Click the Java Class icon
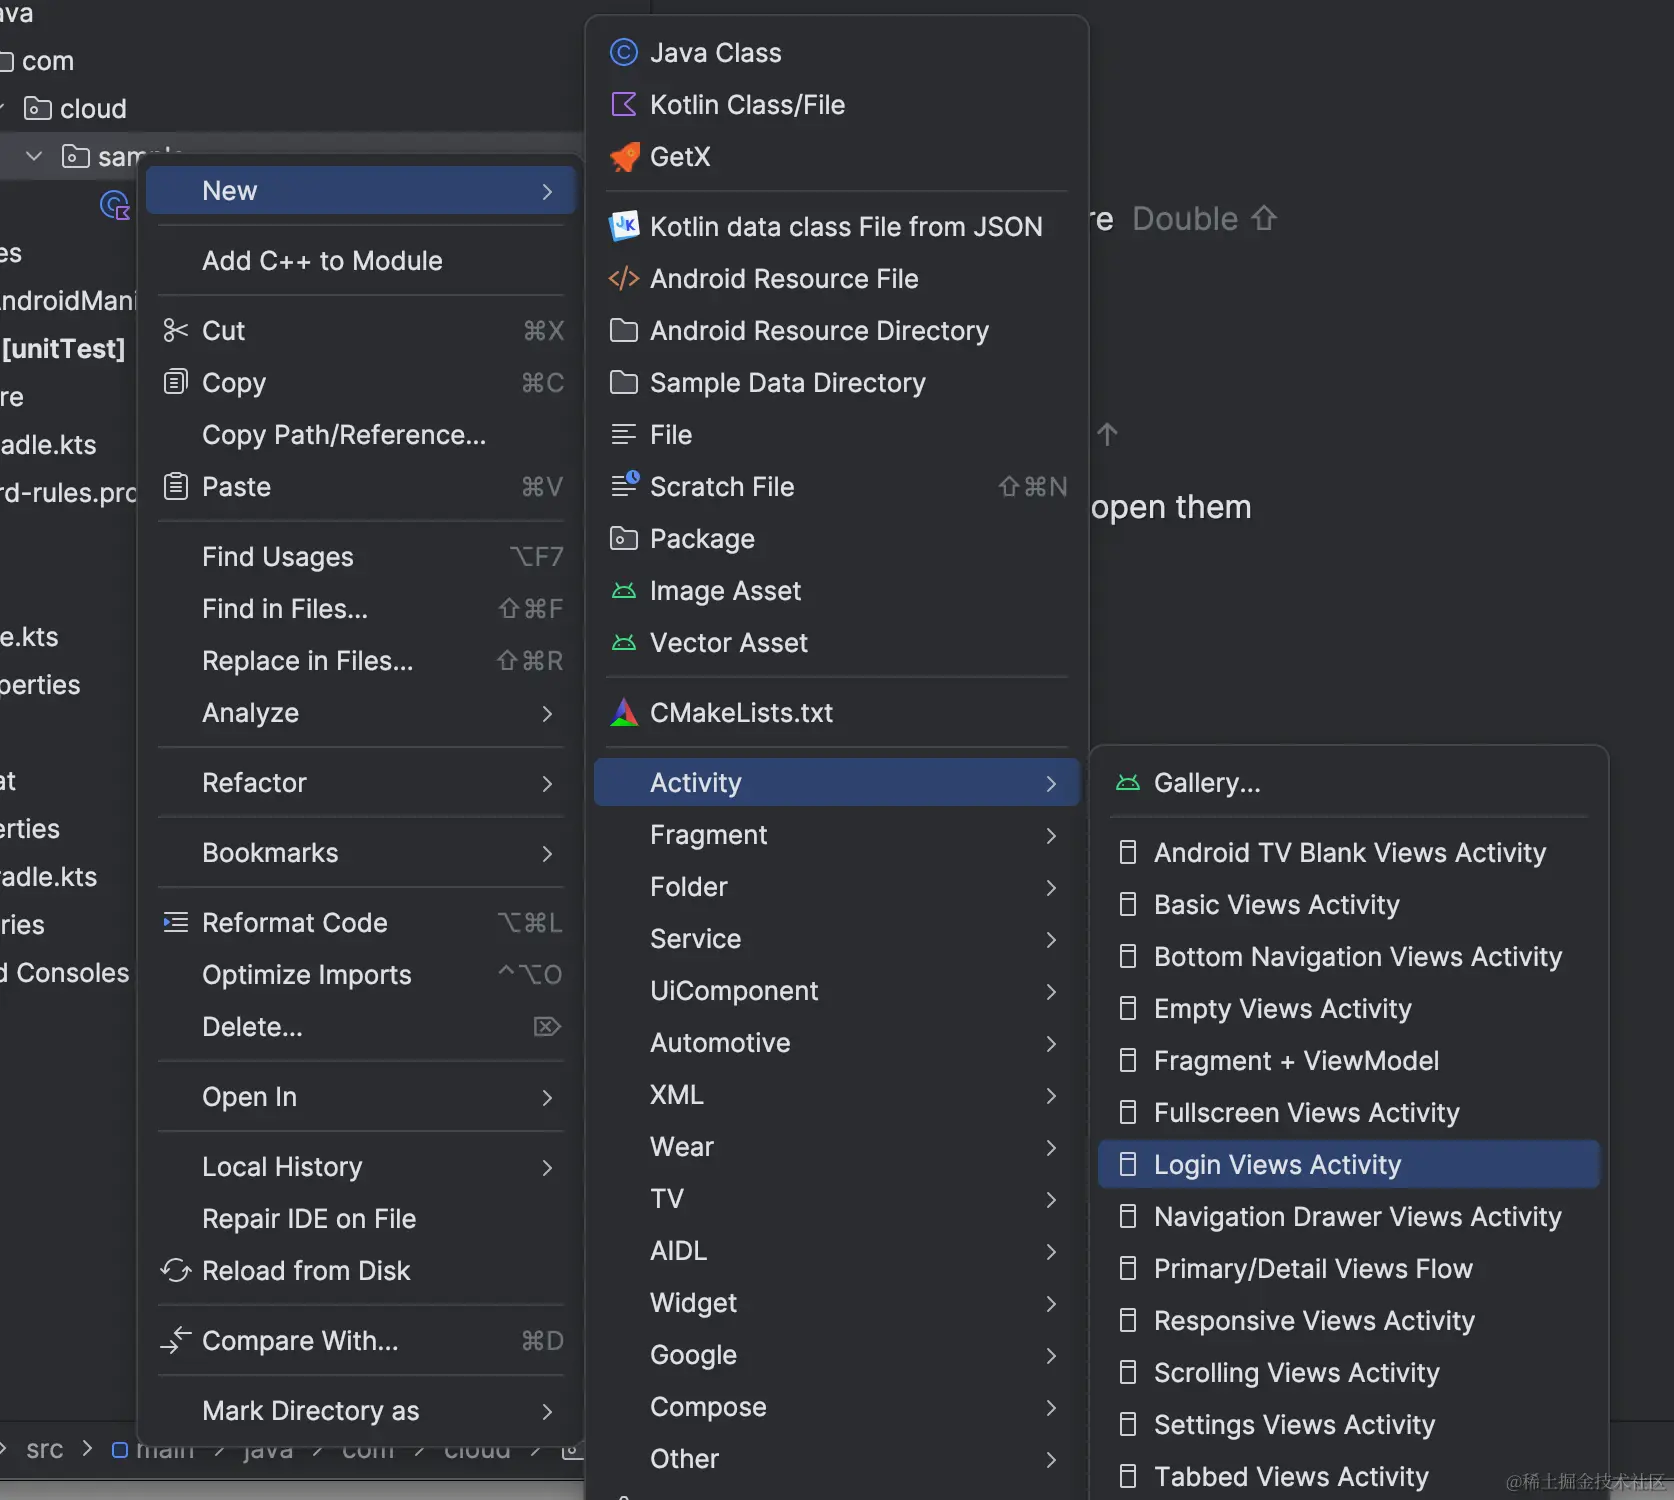 [x=624, y=52]
